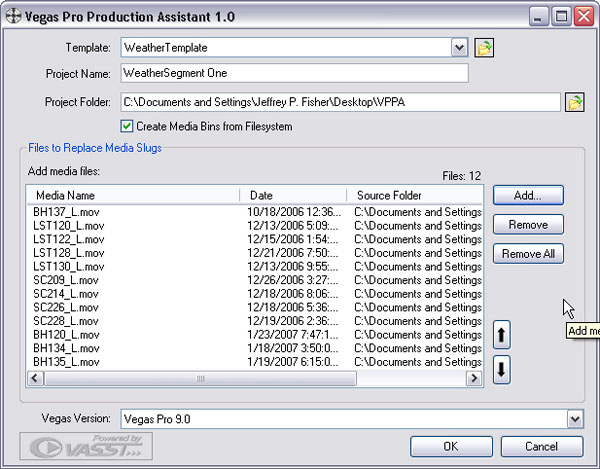This screenshot has width=600, height=469.
Task: Close the Production Assistant window
Action: tap(584, 16)
